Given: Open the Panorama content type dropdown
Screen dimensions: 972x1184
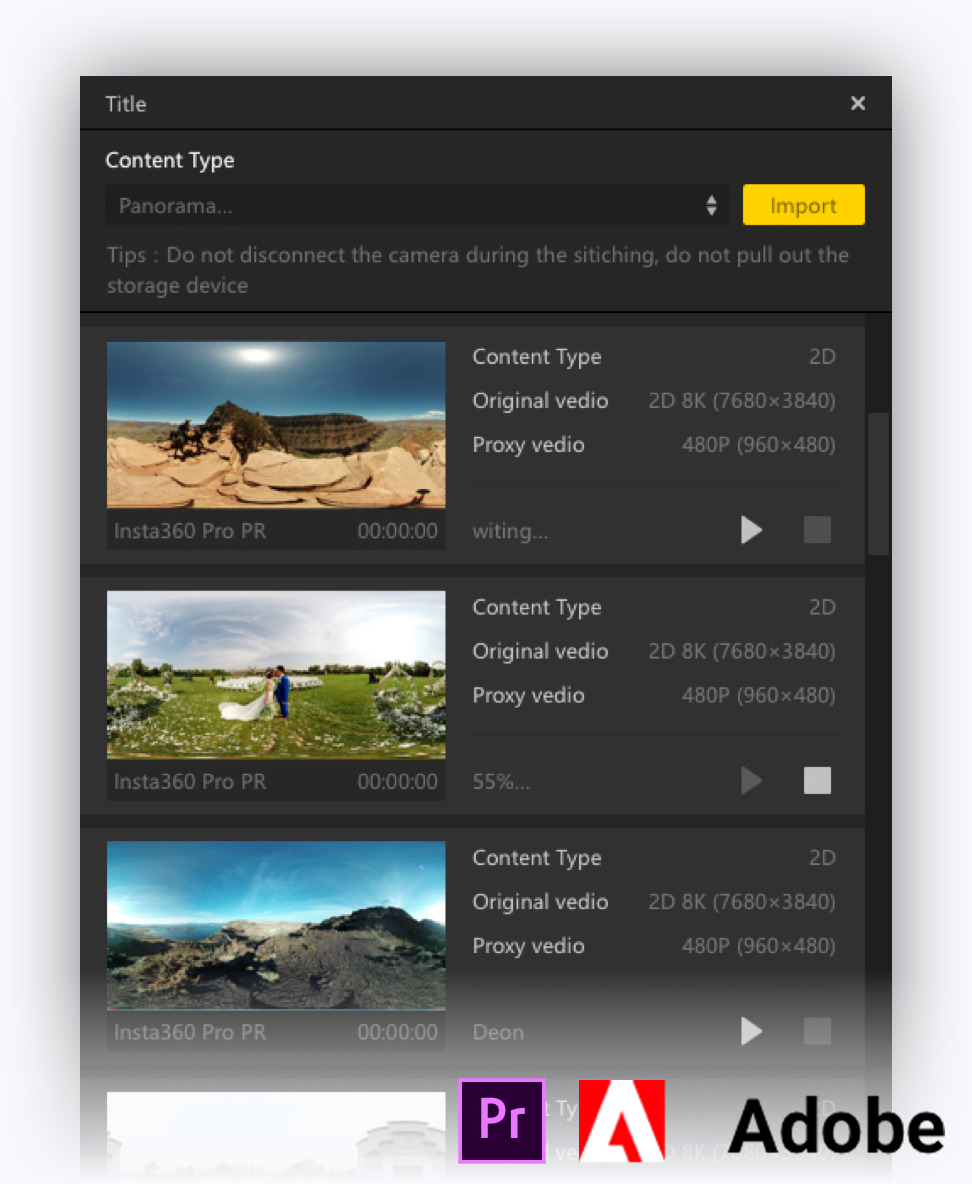Looking at the screenshot, I should [417, 205].
